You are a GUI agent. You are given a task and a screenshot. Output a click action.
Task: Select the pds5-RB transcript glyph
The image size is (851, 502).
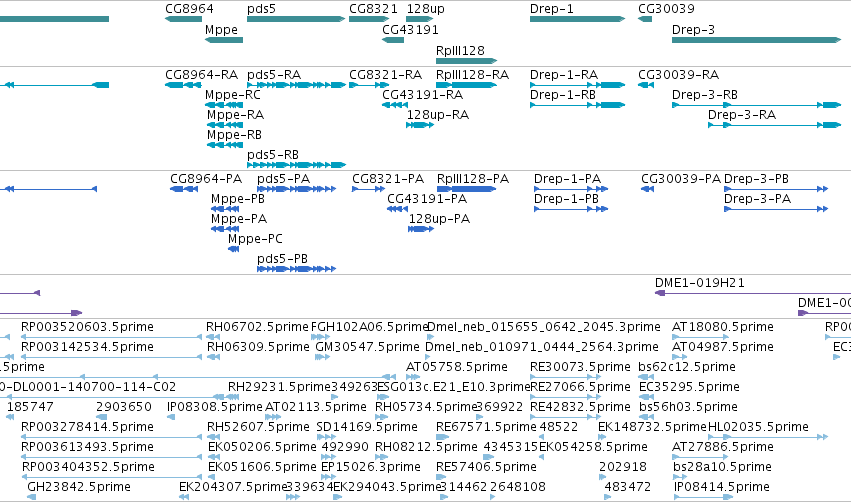(x=296, y=165)
